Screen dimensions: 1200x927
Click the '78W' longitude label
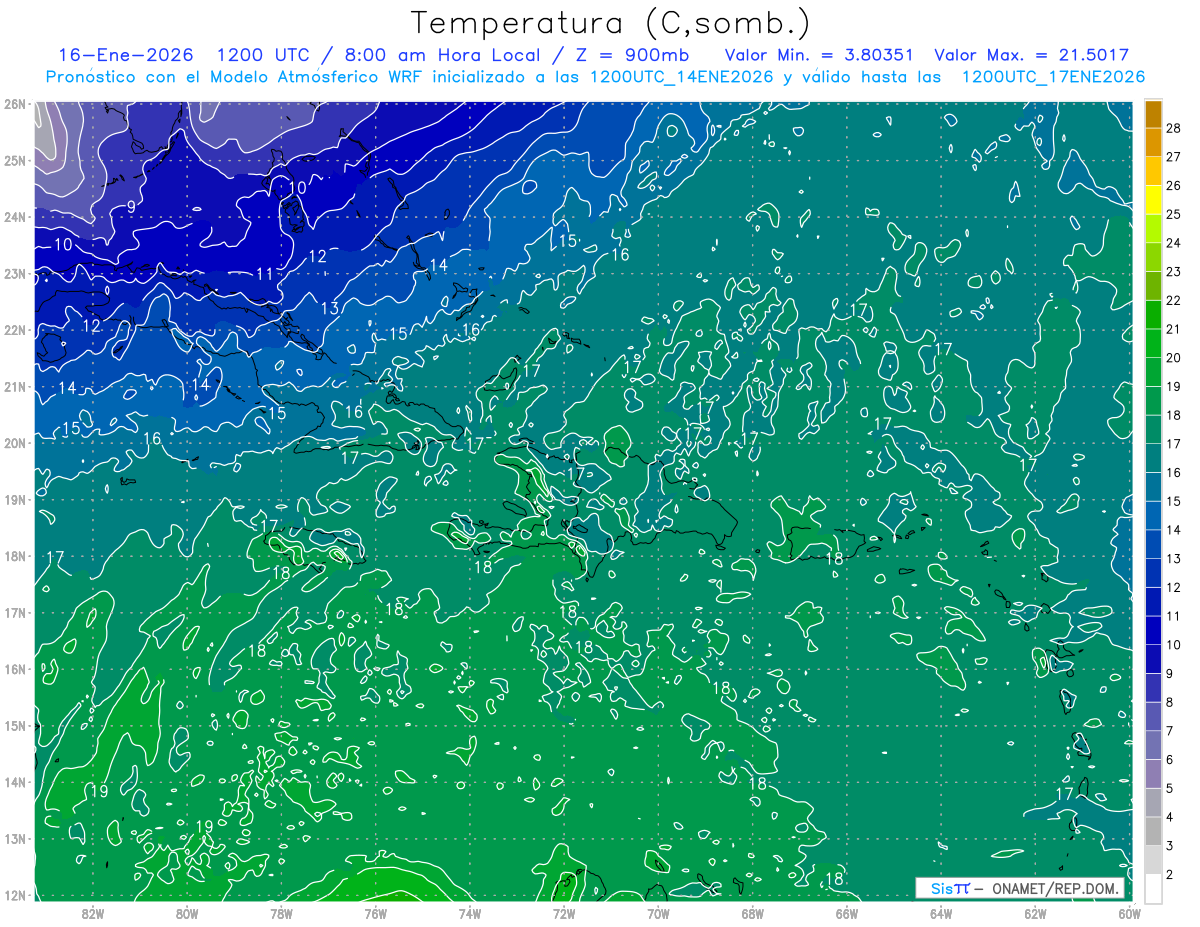pos(281,913)
